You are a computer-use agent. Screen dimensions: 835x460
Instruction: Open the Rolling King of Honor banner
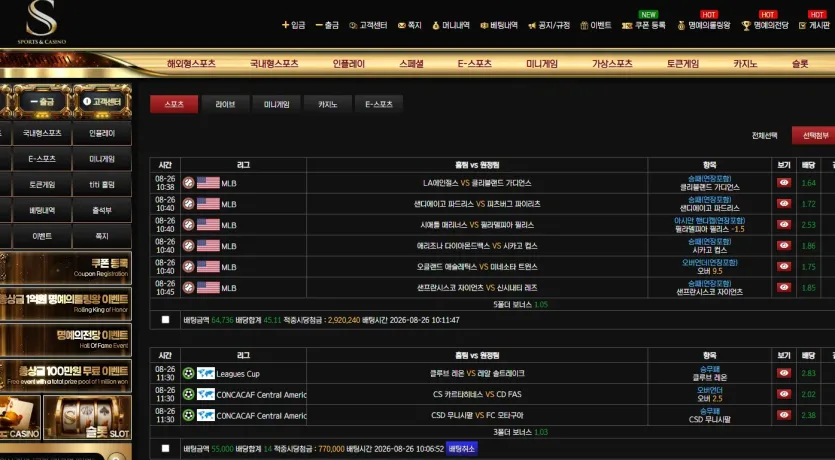point(66,303)
